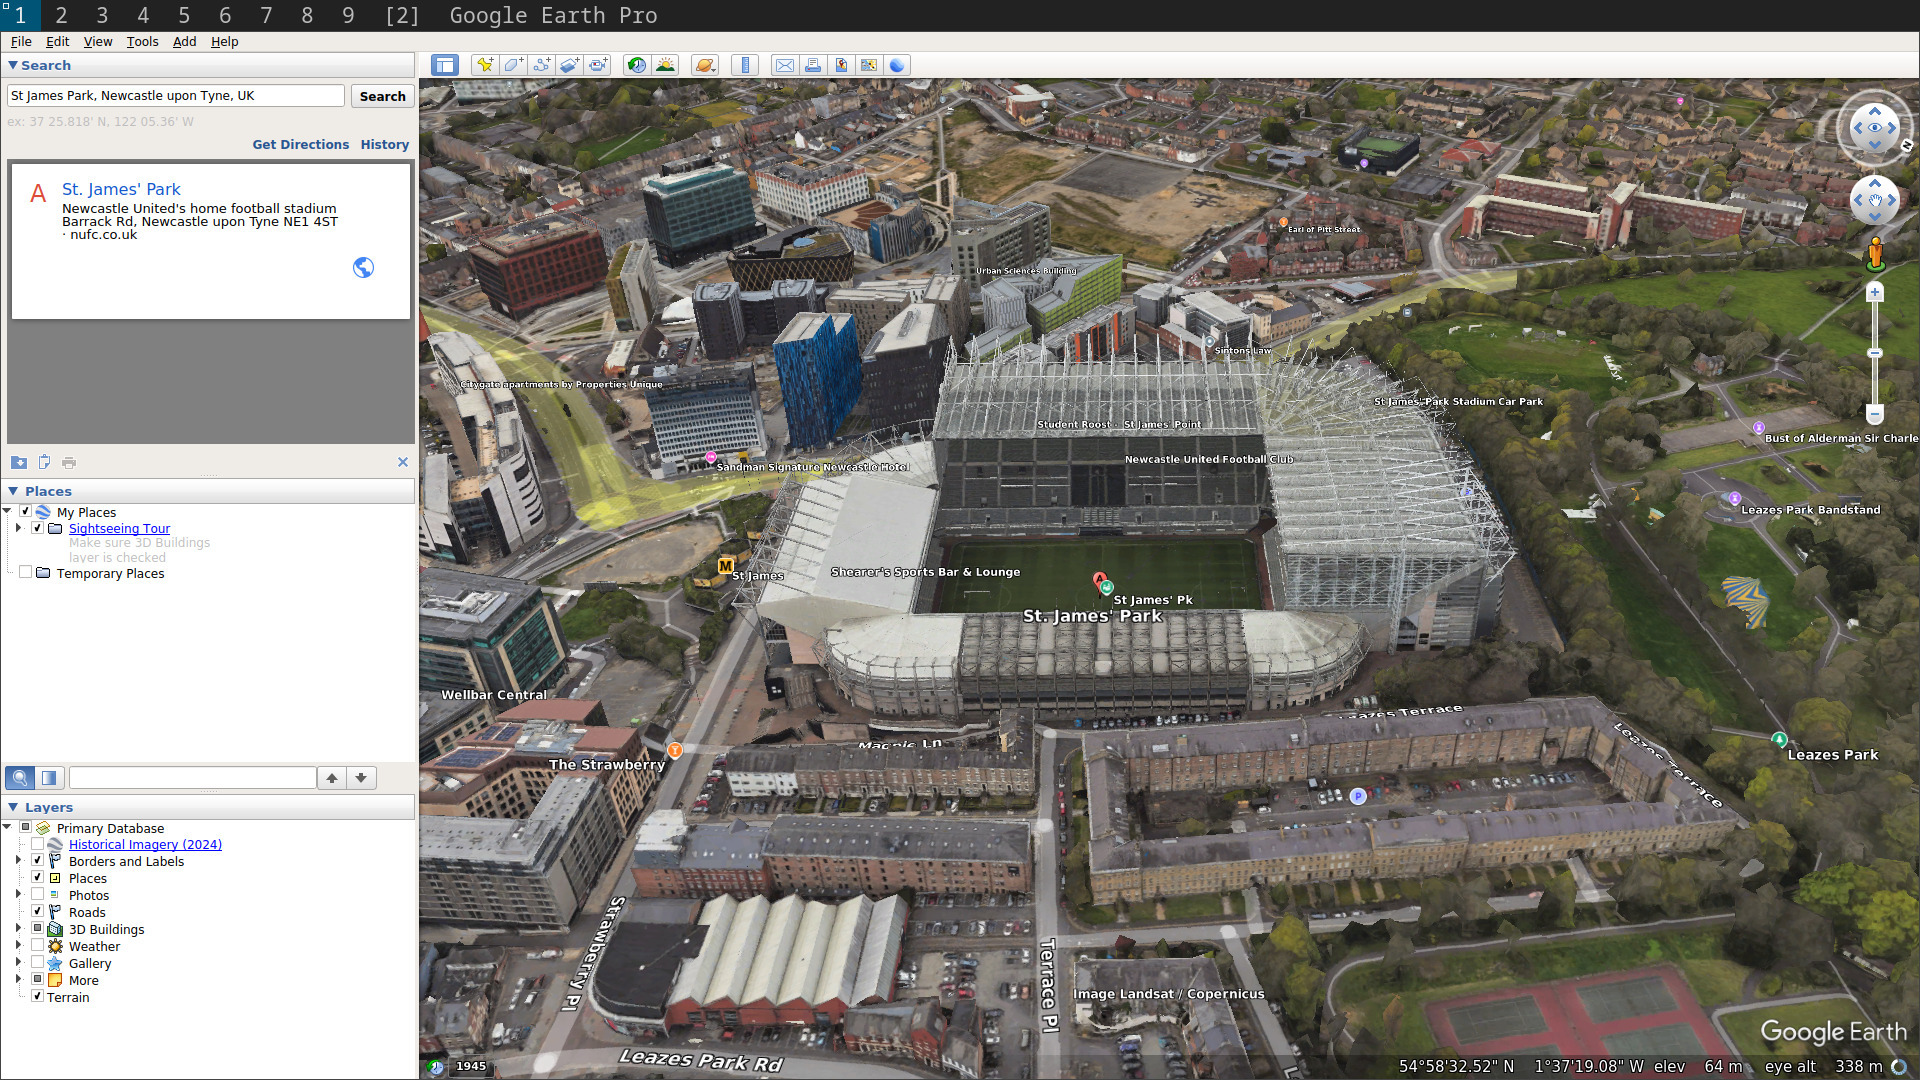
Task: Enable the Temporary Places checkbox
Action: coord(25,571)
